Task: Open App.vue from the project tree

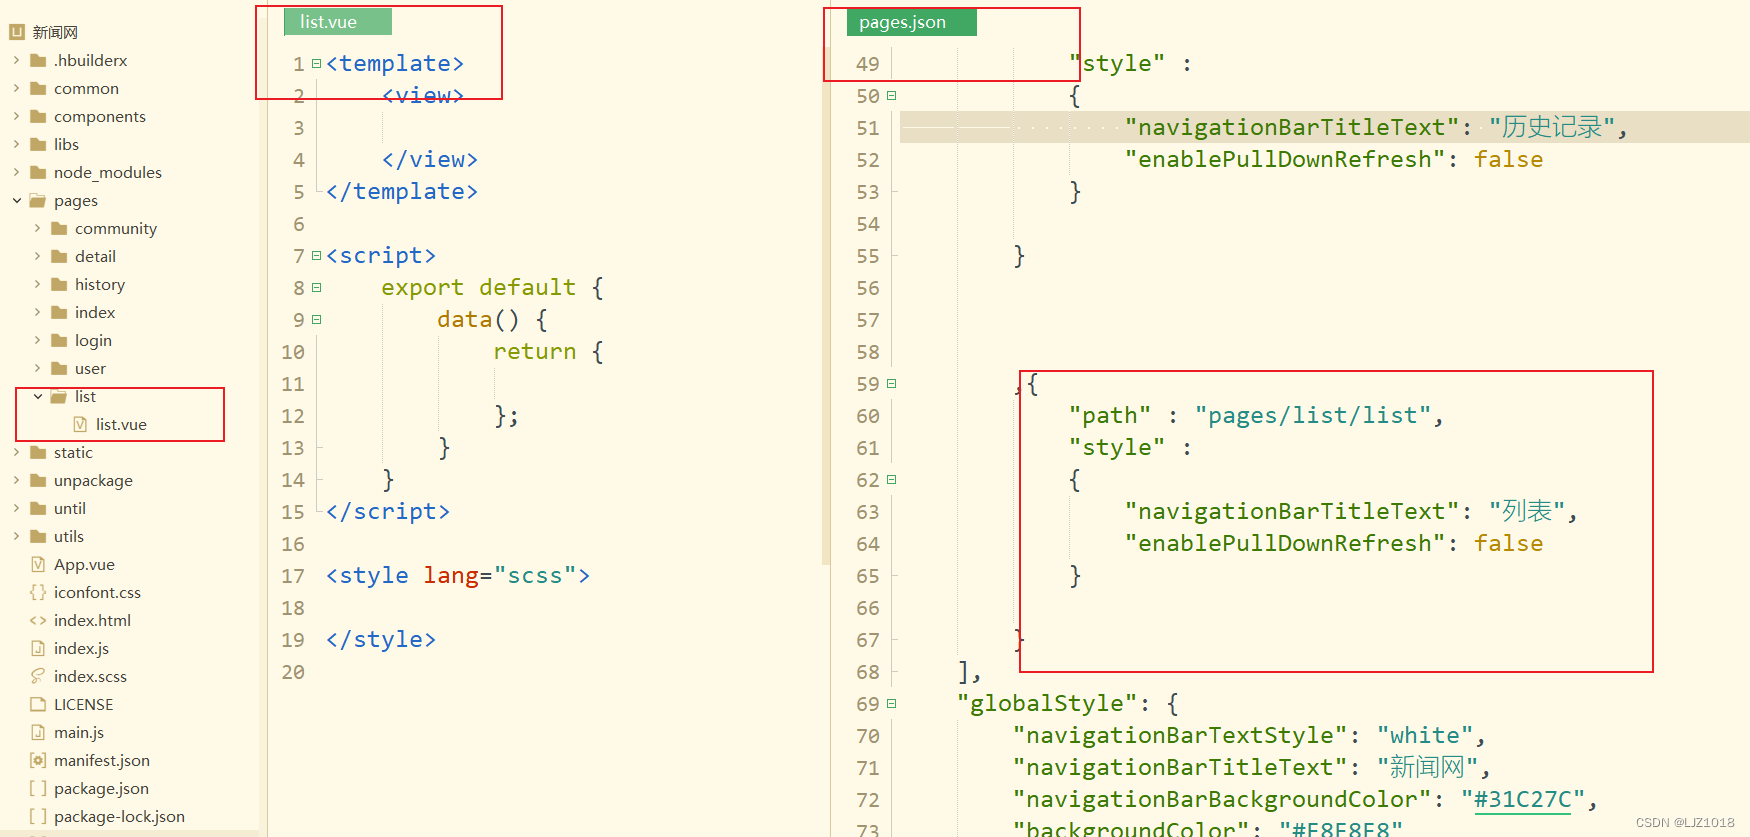Action: [84, 564]
